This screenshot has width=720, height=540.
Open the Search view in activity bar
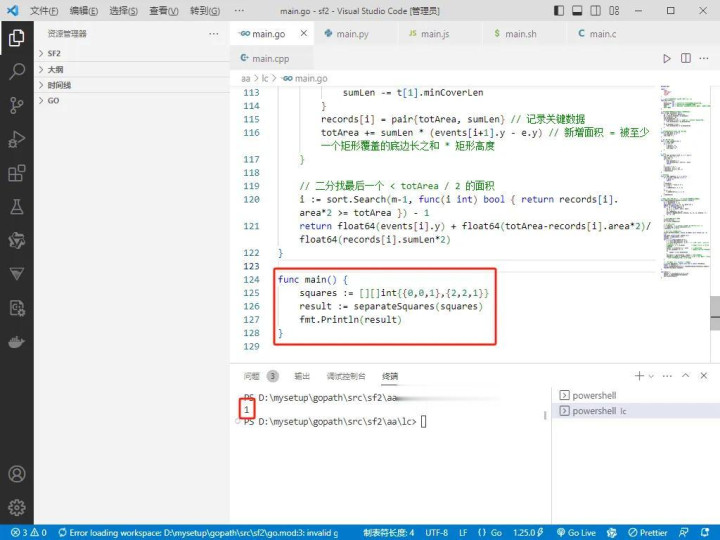tap(16, 72)
